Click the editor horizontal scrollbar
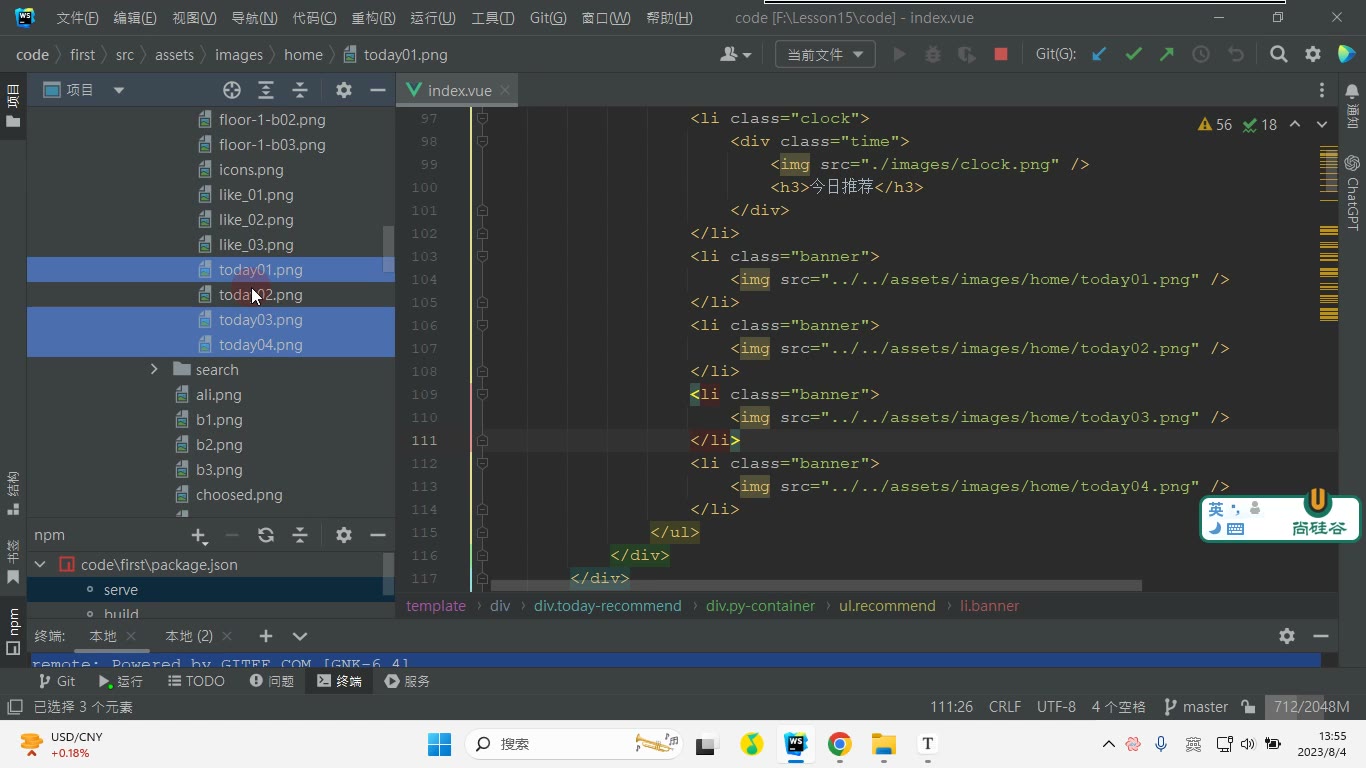 [x=815, y=586]
